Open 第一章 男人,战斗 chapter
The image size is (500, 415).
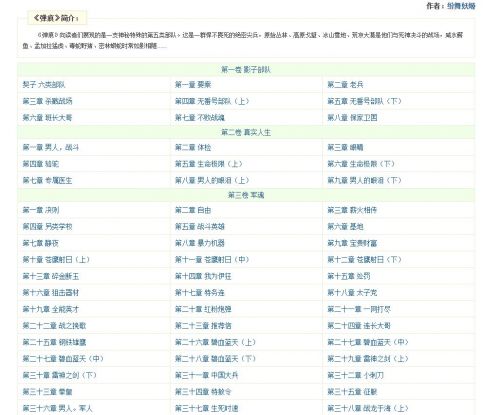pyautogui.click(x=51, y=147)
